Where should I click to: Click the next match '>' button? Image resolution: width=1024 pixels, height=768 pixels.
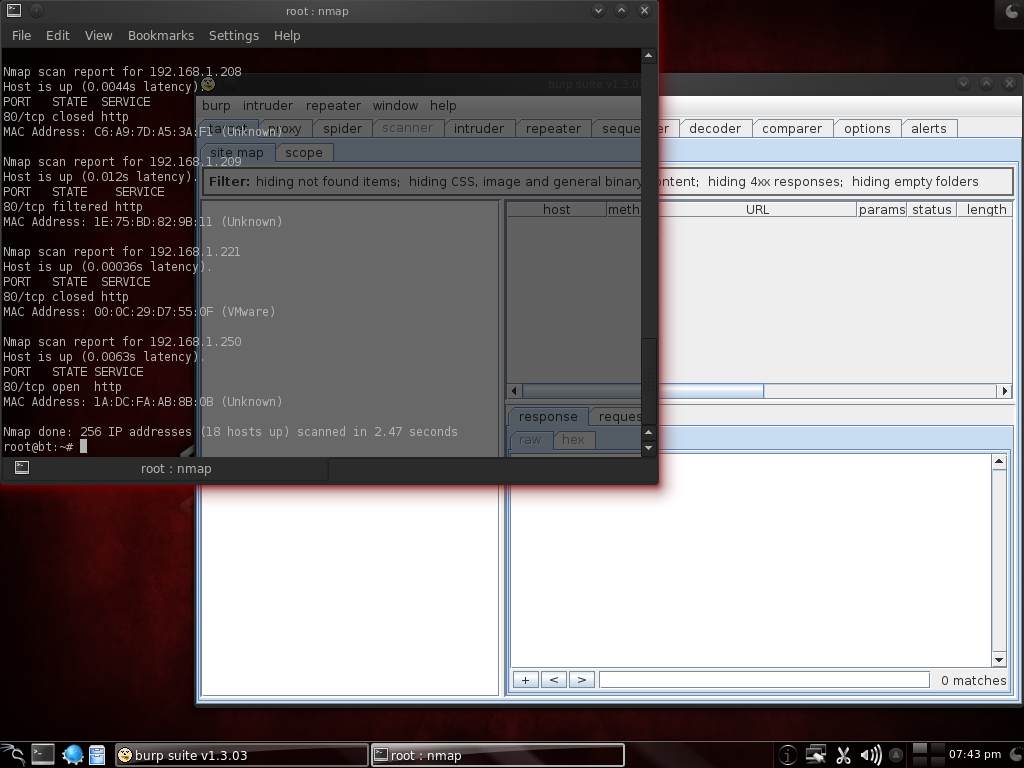point(581,680)
